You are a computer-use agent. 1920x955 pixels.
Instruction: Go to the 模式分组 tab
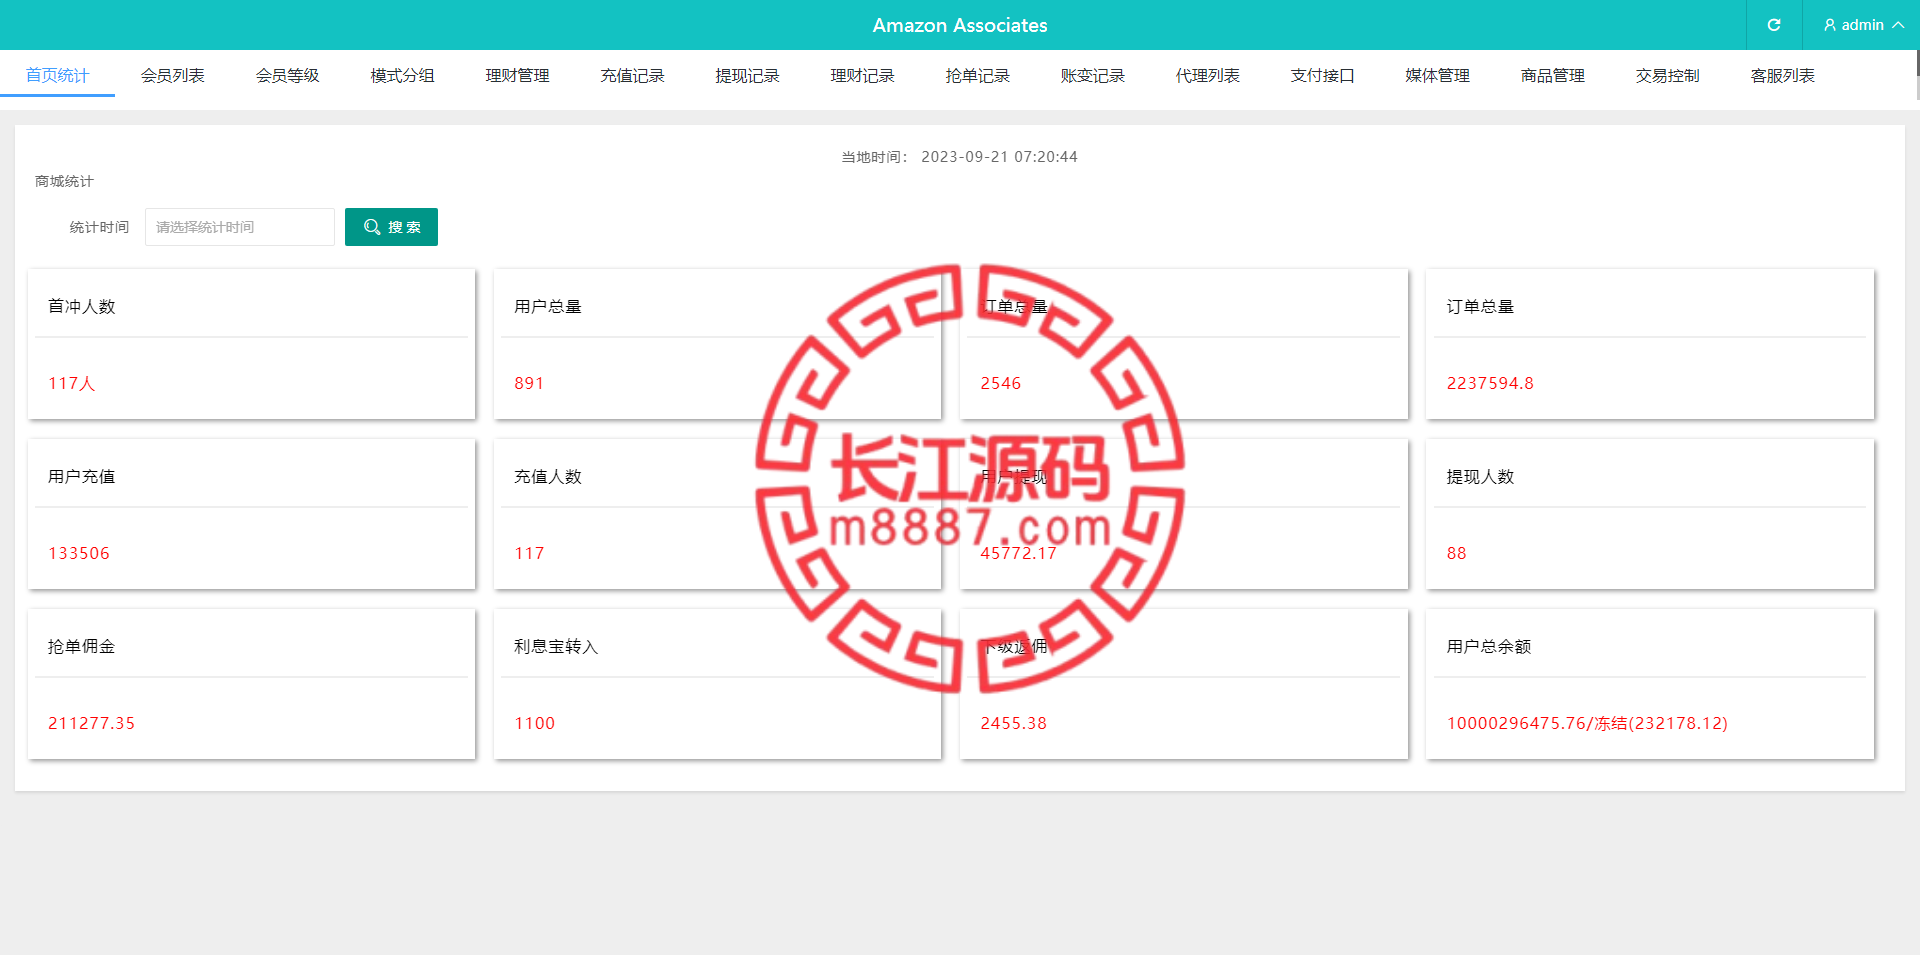point(402,76)
